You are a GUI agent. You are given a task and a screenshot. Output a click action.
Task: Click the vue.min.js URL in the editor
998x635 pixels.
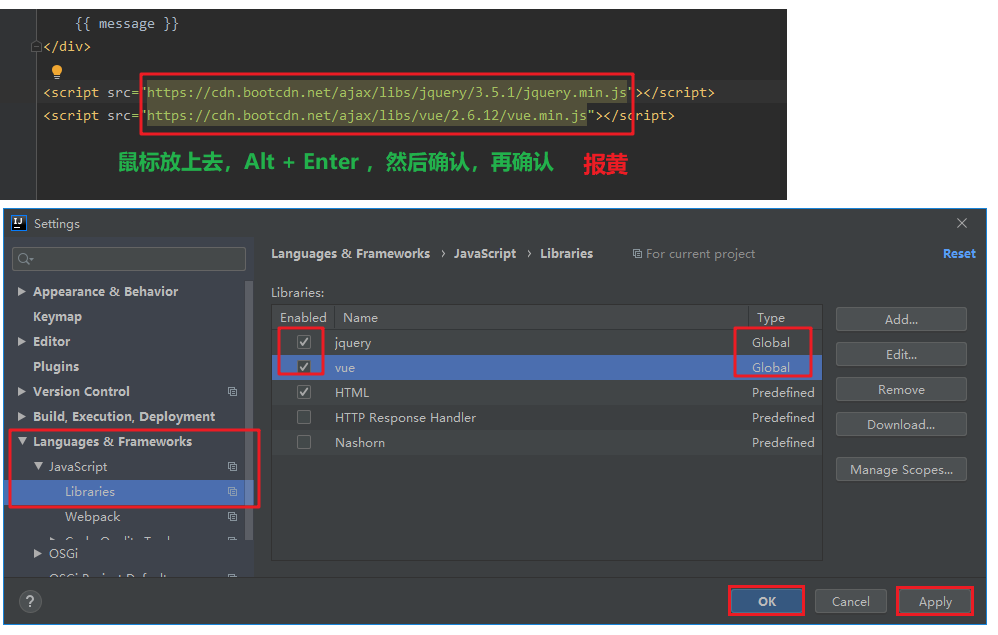367,116
